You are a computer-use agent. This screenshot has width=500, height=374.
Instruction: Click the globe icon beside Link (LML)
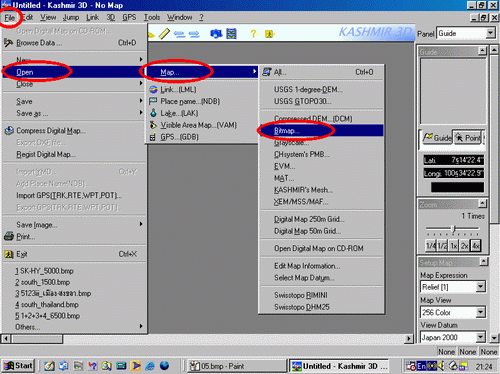click(153, 89)
